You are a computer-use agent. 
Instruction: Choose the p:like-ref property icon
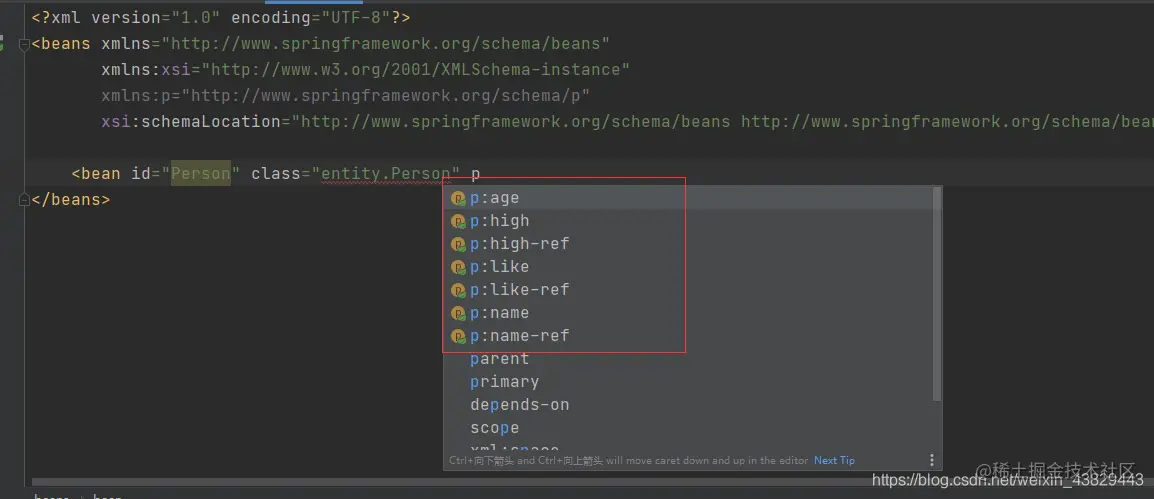459,290
